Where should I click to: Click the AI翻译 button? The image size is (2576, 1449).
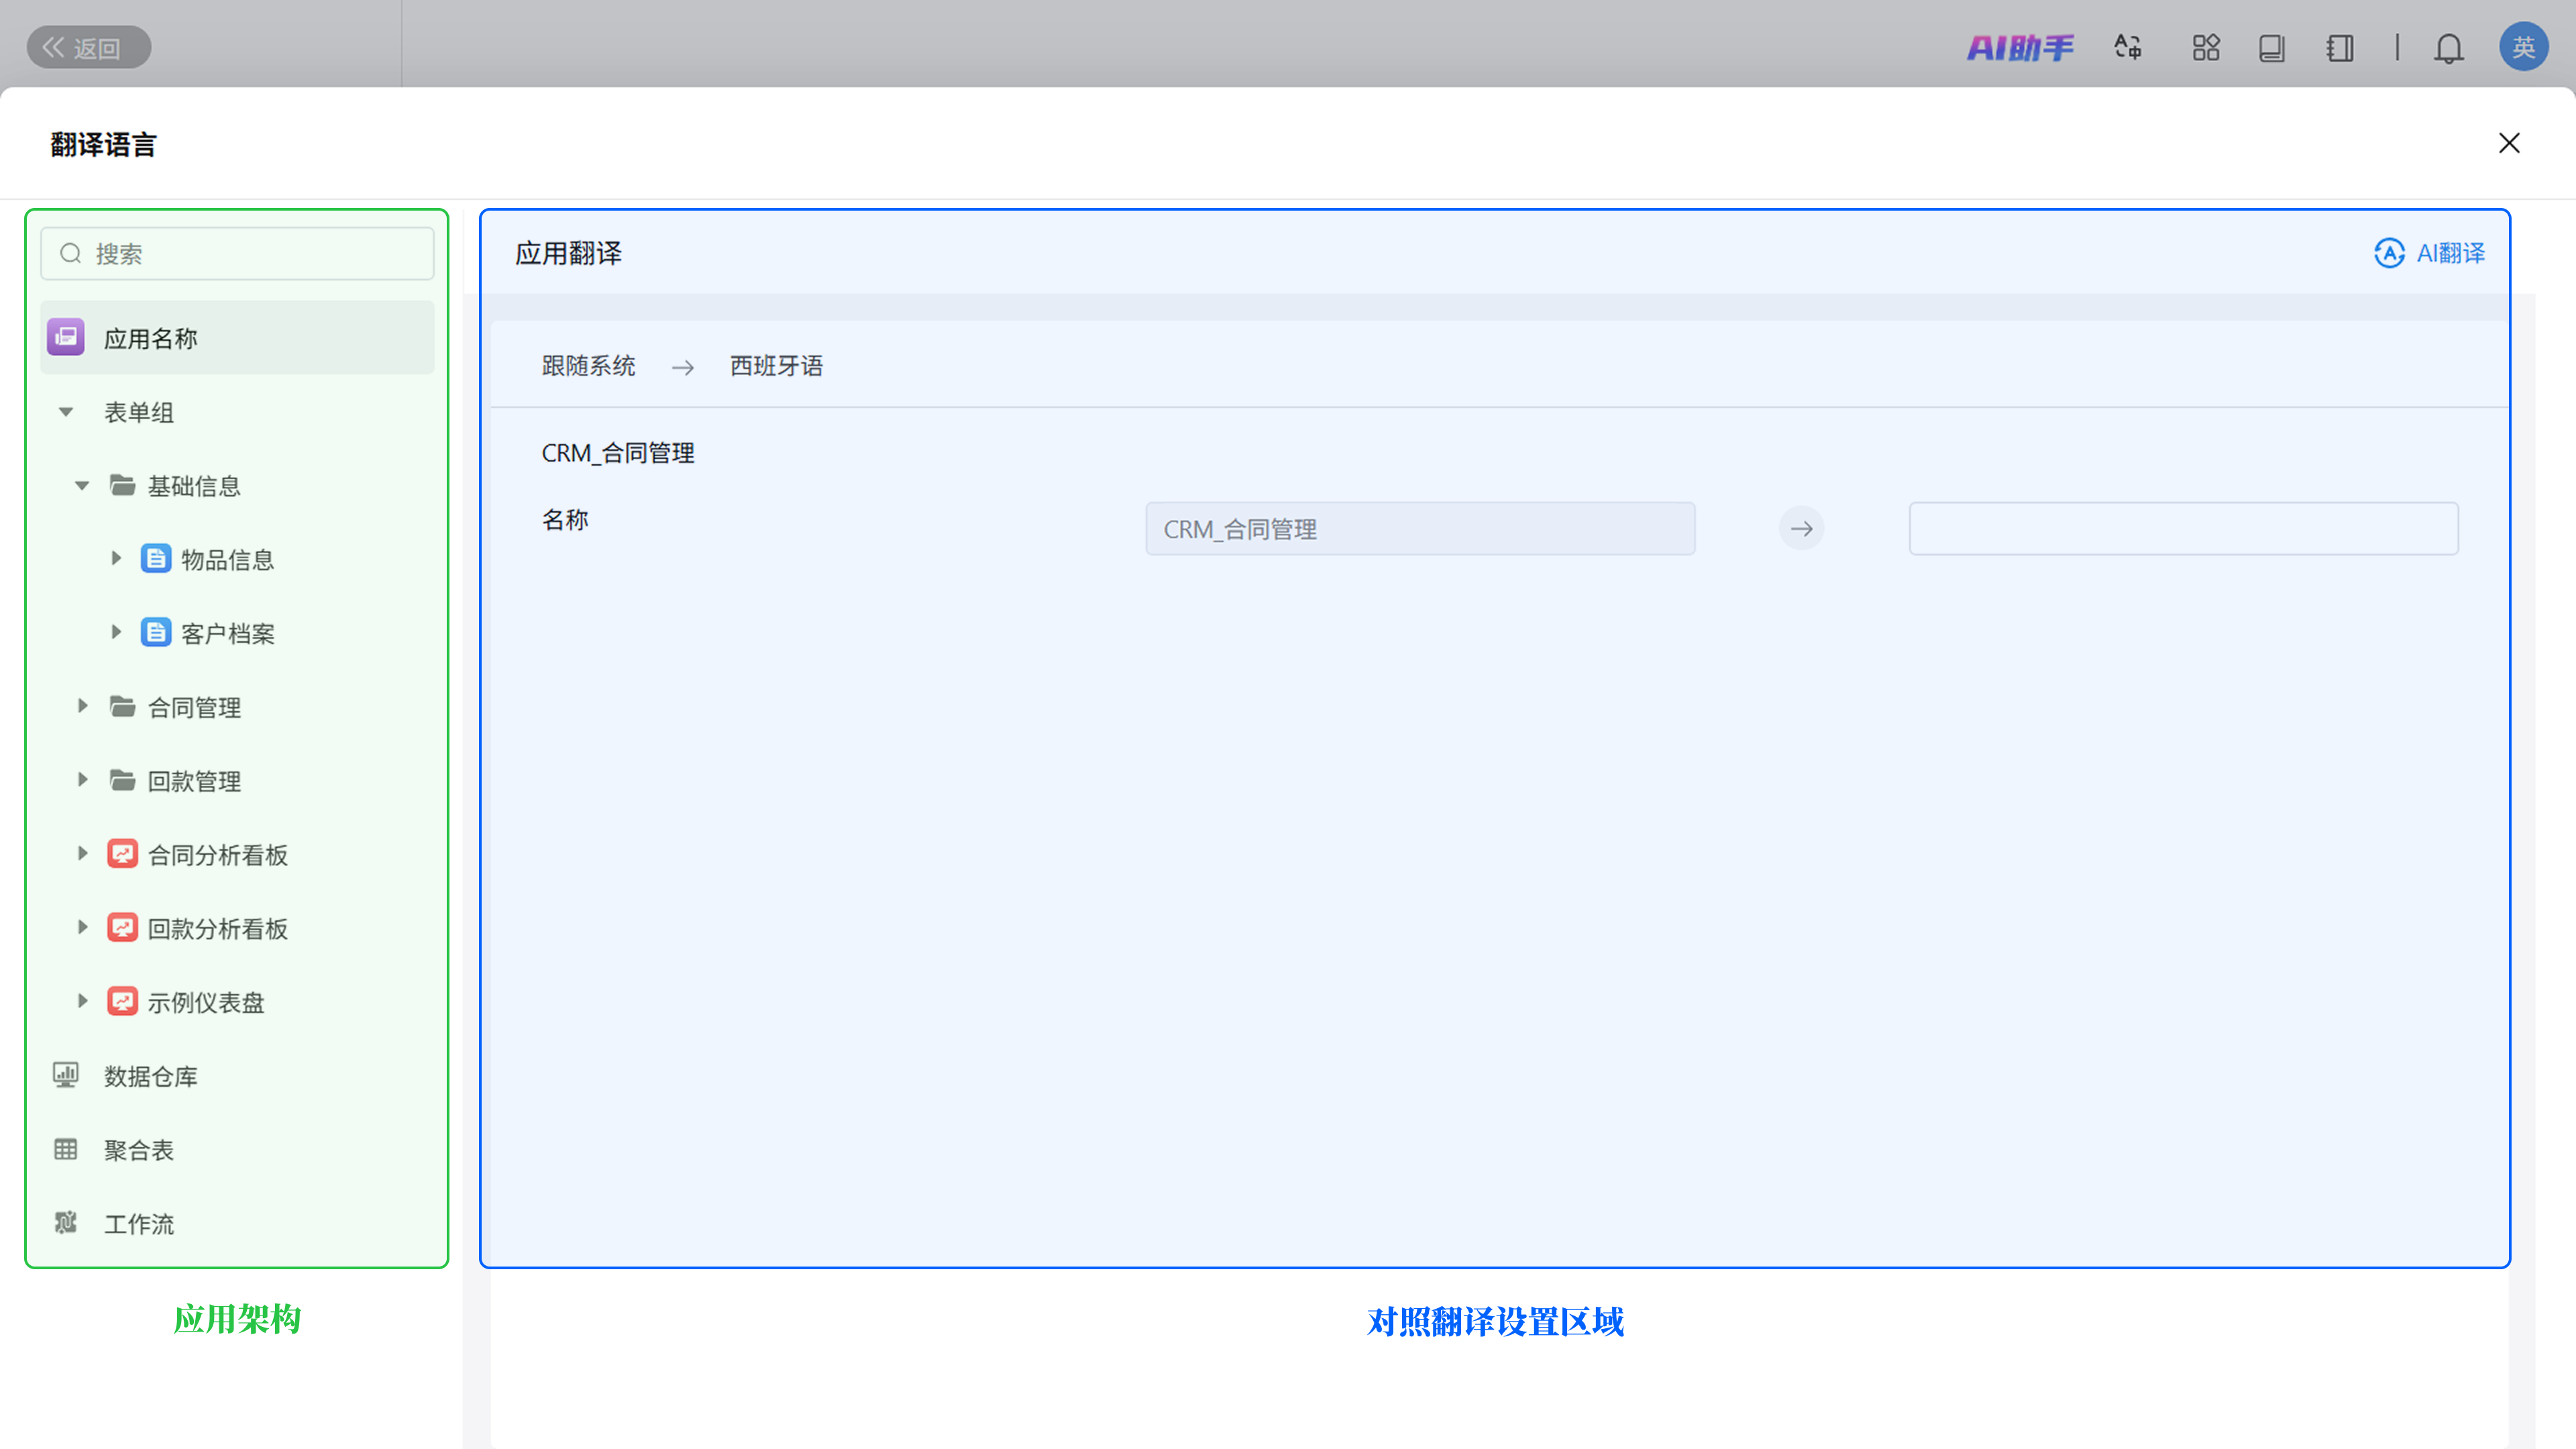point(2429,253)
